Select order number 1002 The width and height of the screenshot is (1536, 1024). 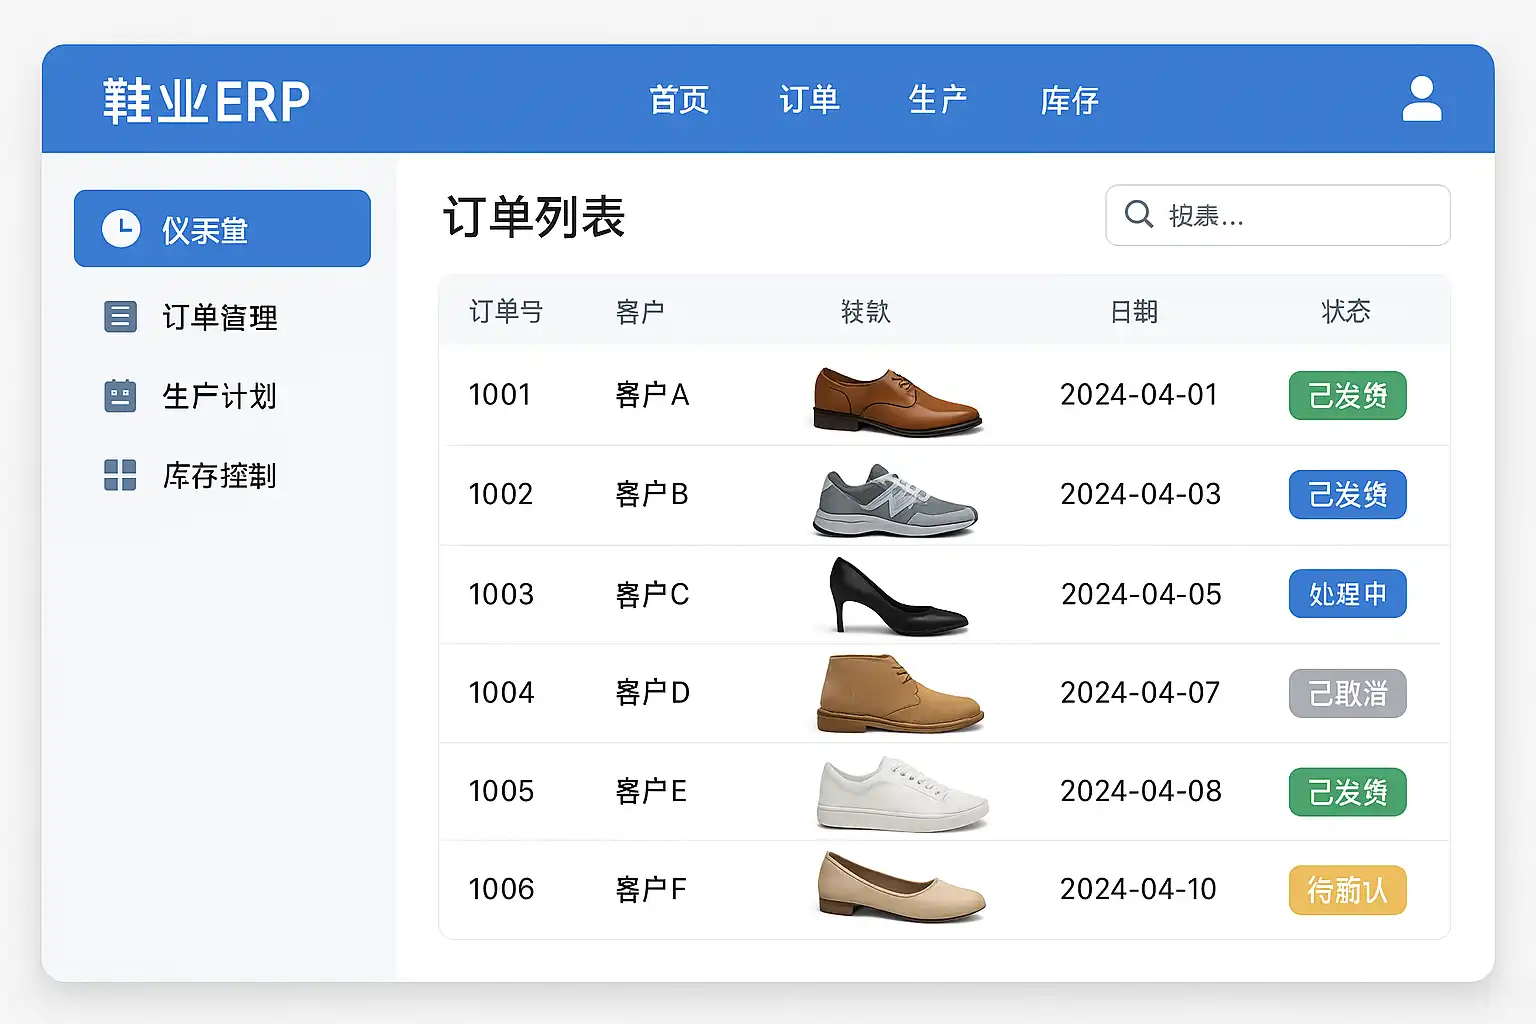pyautogui.click(x=501, y=494)
